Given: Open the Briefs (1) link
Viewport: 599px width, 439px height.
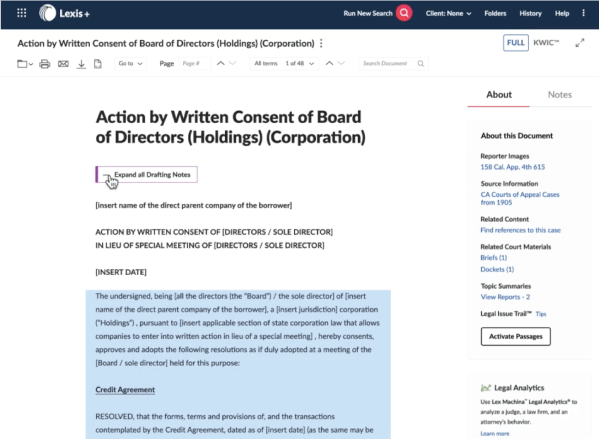Looking at the screenshot, I should 494,258.
